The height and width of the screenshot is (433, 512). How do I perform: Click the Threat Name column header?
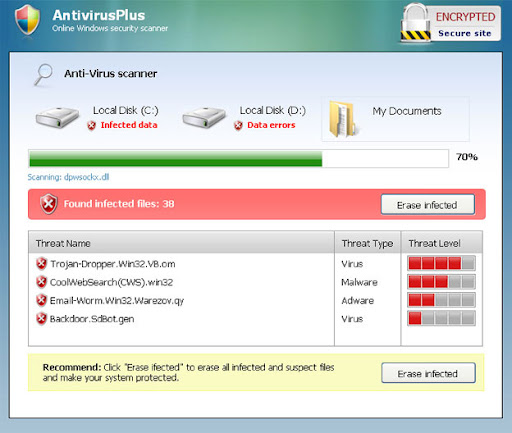click(x=181, y=243)
